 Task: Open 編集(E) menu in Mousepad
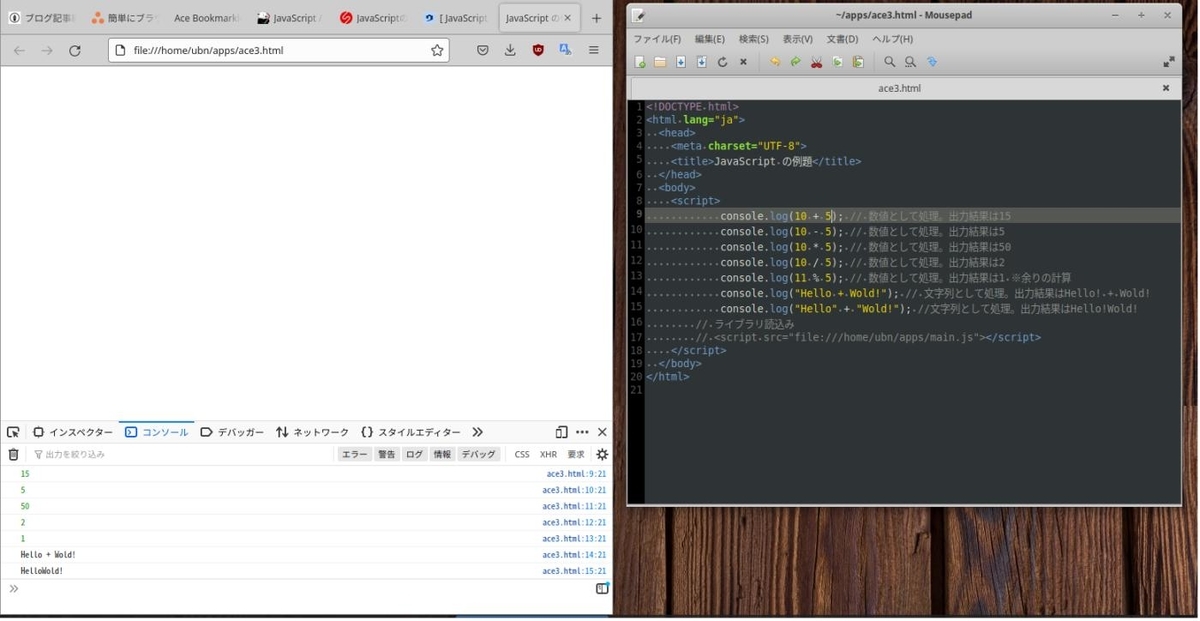710,39
